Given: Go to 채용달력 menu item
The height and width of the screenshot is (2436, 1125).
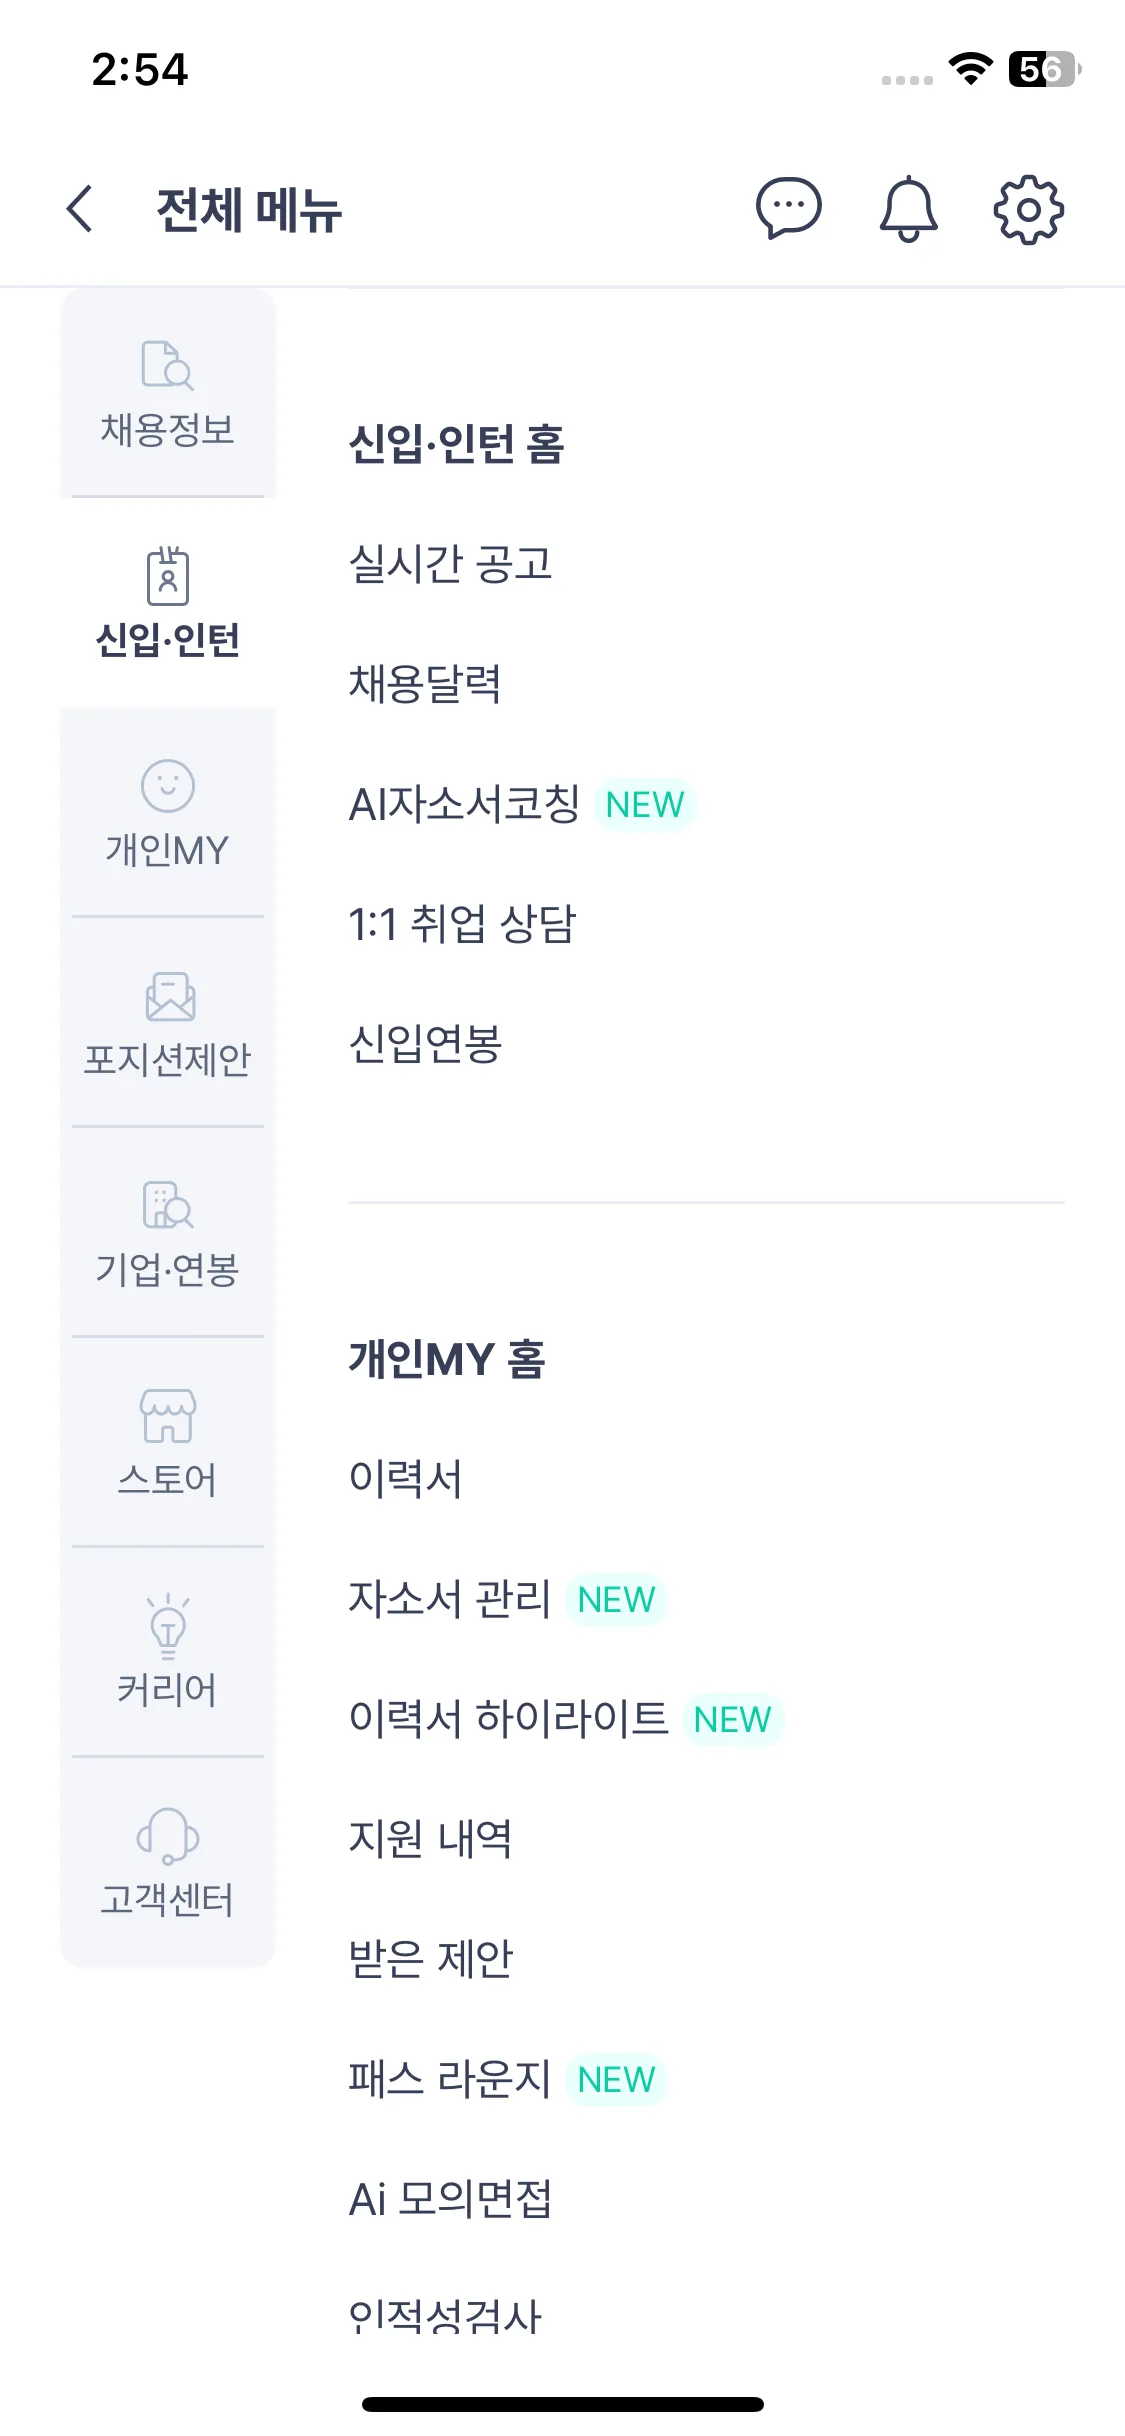Looking at the screenshot, I should coord(424,684).
